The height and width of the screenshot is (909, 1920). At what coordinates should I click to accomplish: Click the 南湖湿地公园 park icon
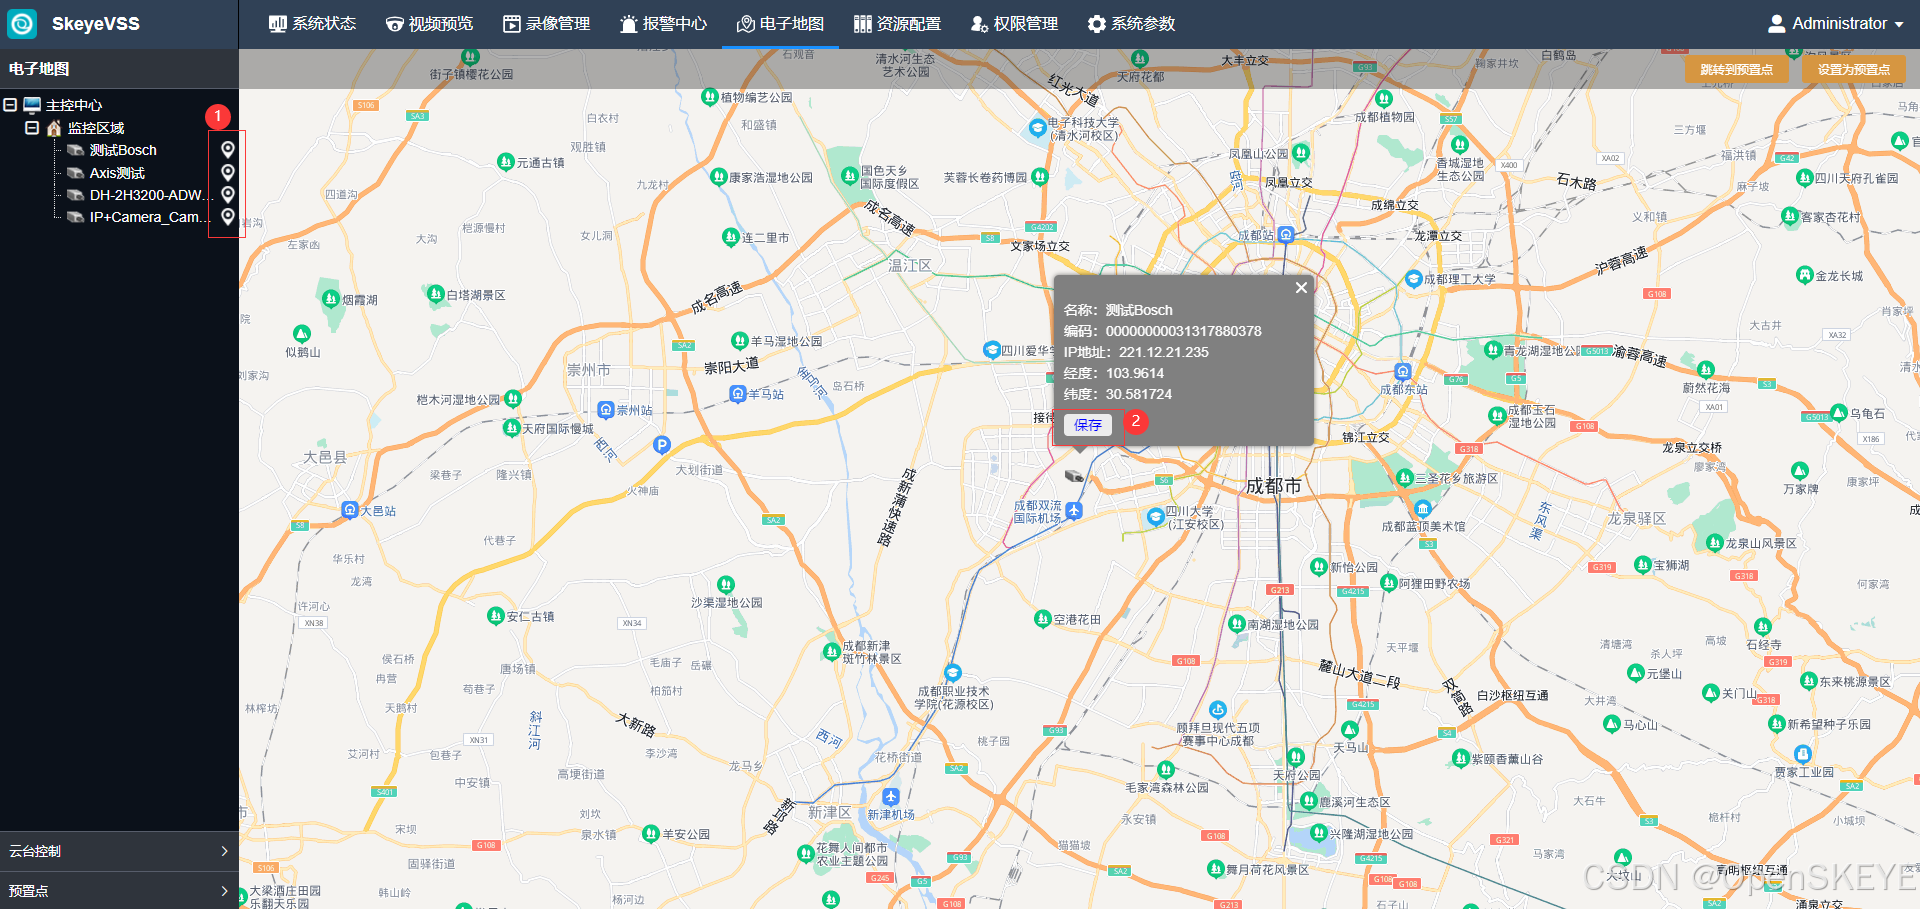pos(1236,624)
